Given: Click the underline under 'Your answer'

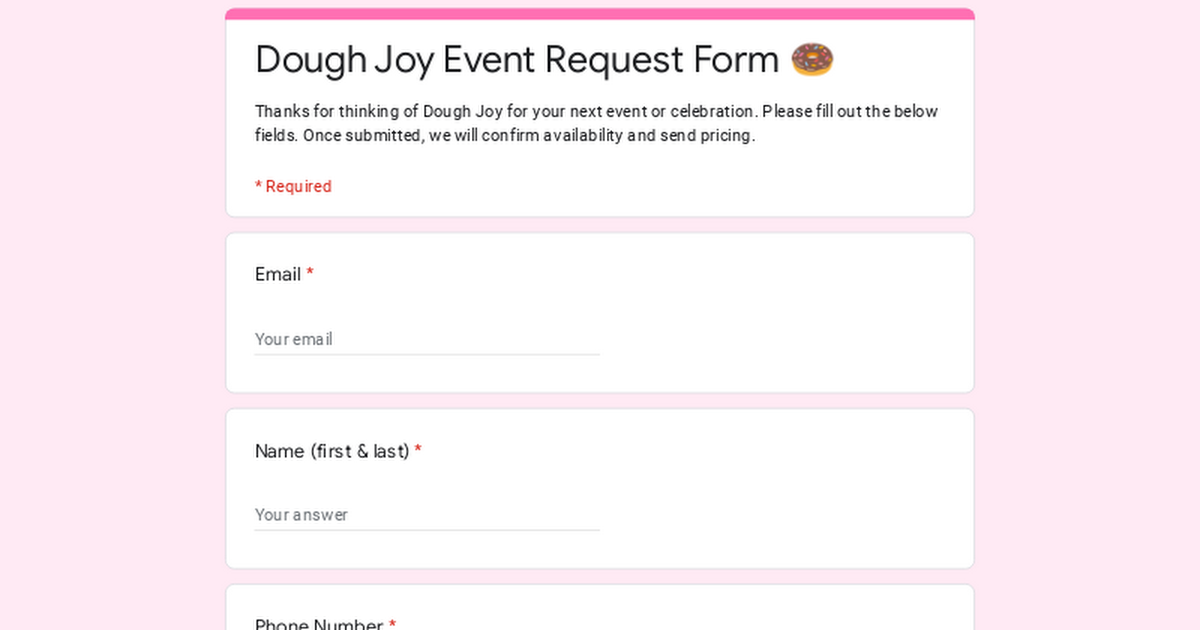Looking at the screenshot, I should (427, 527).
